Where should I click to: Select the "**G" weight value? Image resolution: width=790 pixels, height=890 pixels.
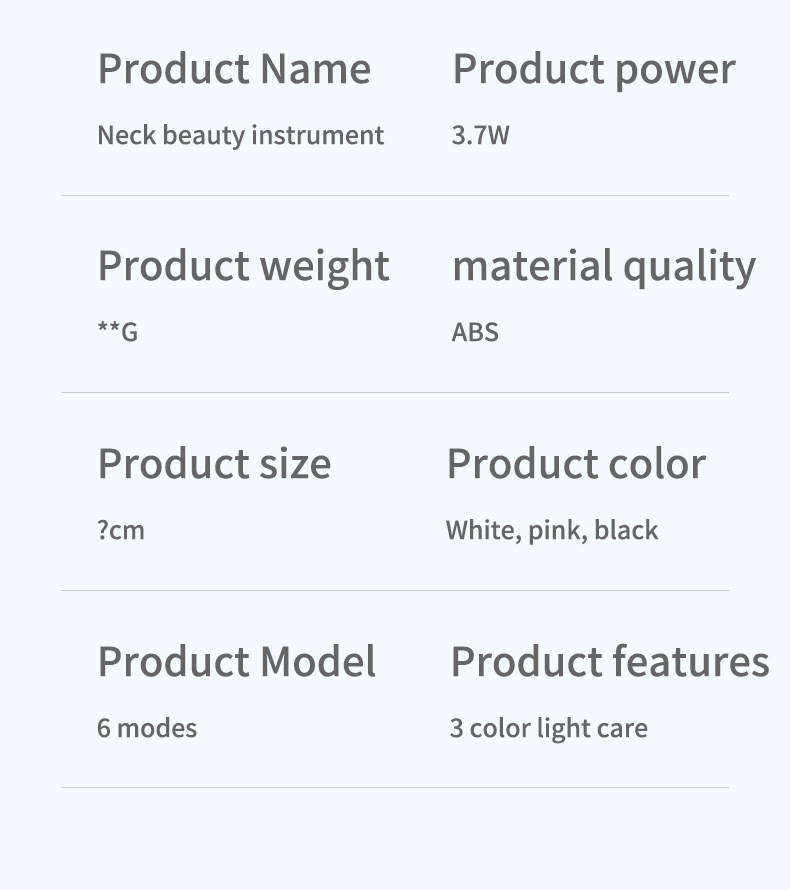click(117, 332)
